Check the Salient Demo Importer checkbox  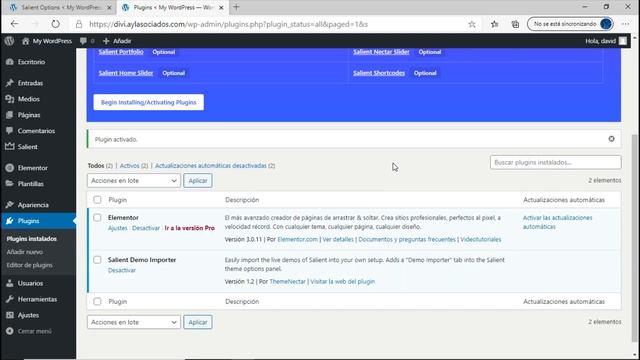tap(97, 260)
